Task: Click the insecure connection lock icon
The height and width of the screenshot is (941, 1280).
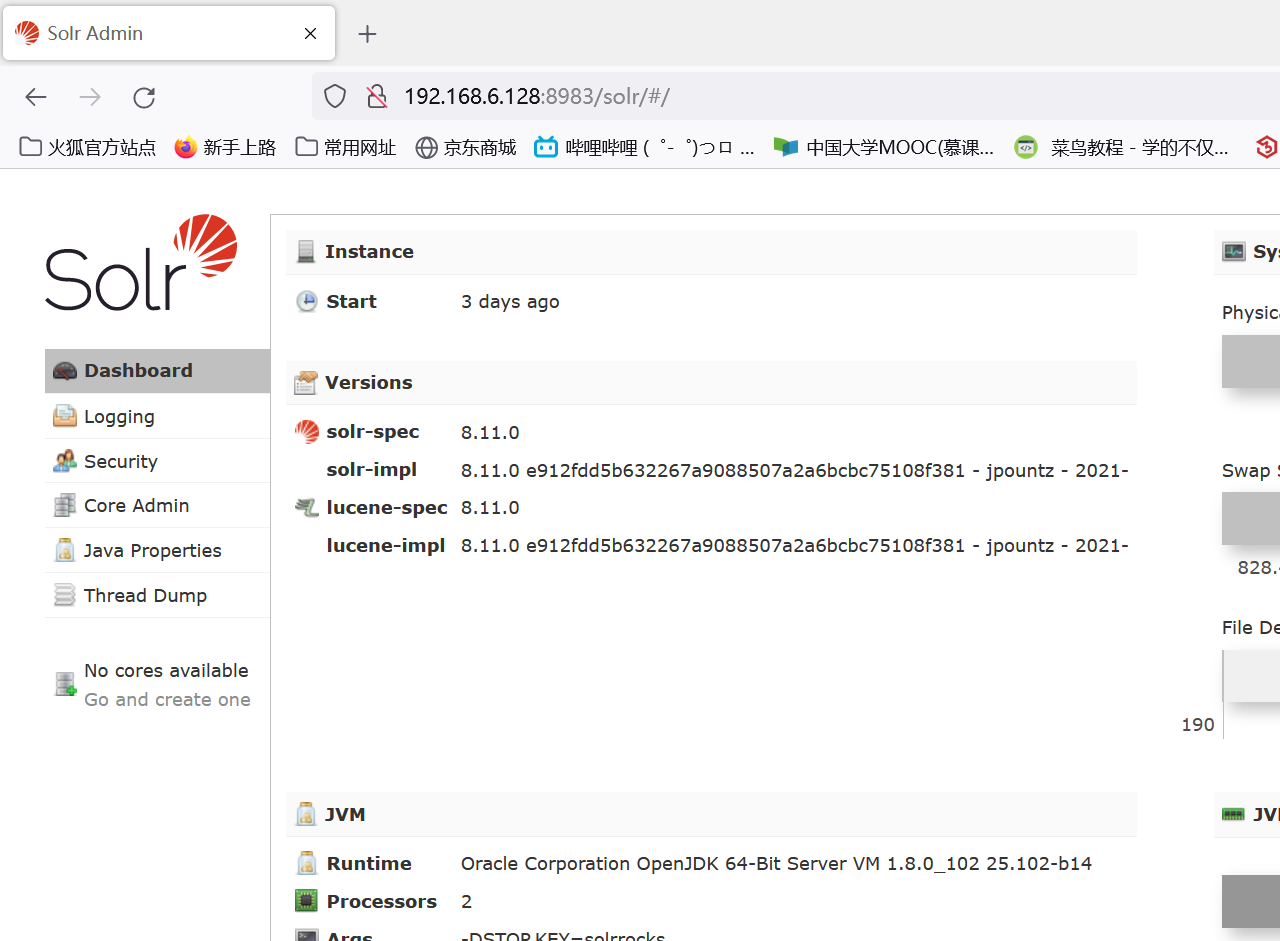Action: (377, 97)
